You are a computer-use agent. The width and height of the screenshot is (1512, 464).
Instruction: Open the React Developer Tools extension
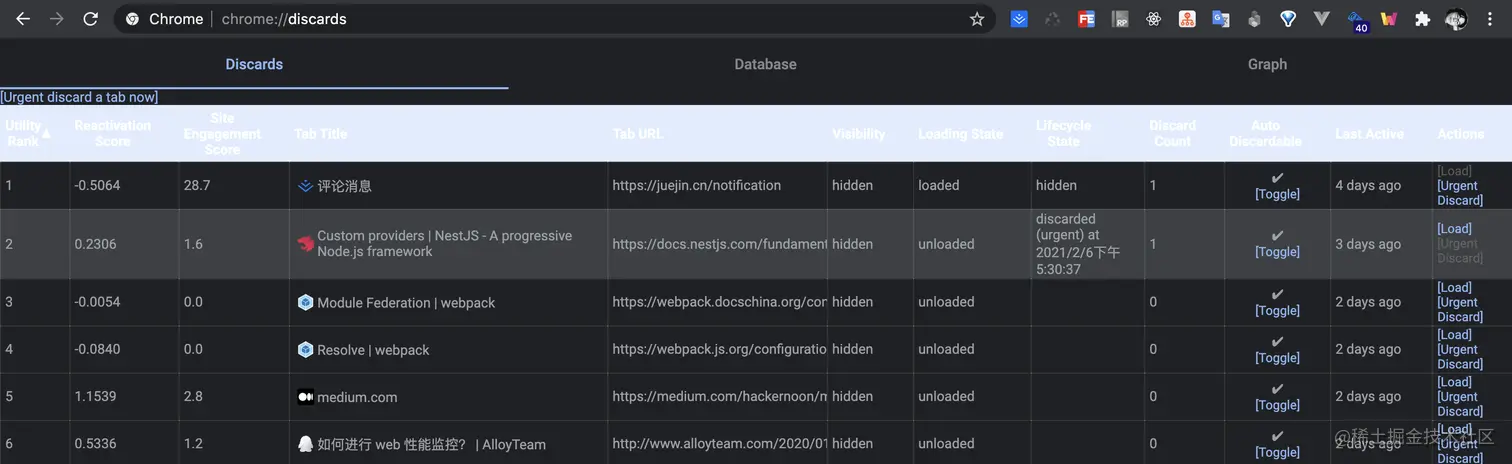click(x=1153, y=19)
